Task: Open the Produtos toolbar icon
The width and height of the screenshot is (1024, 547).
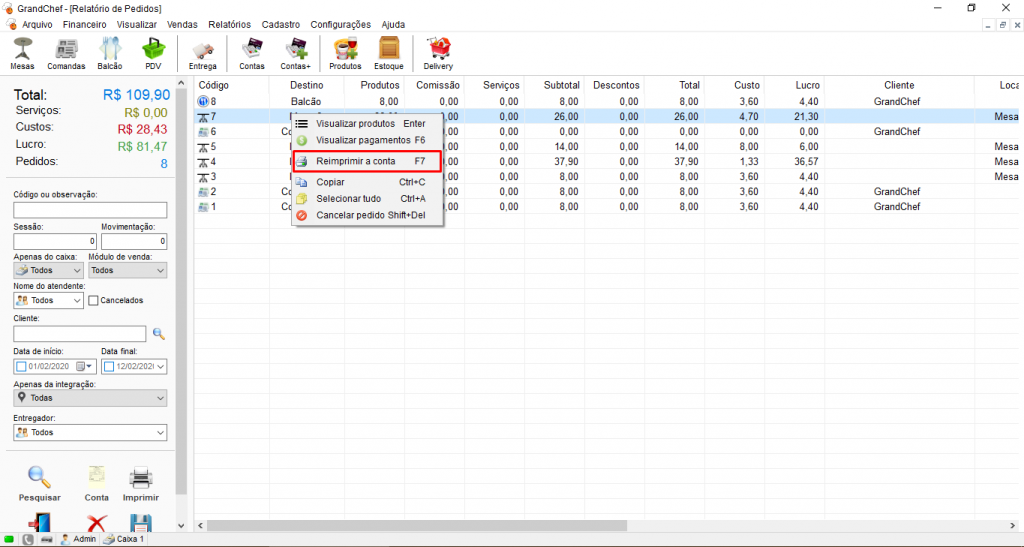Action: point(345,52)
